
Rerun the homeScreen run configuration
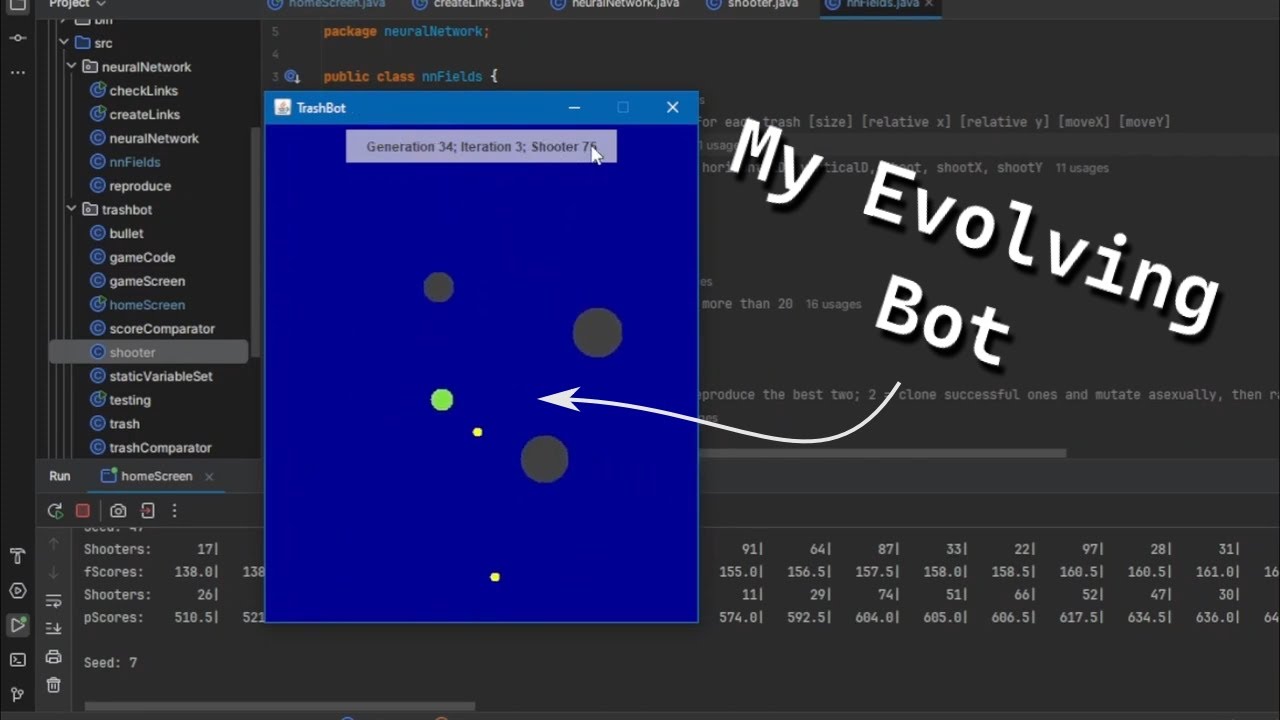(55, 511)
